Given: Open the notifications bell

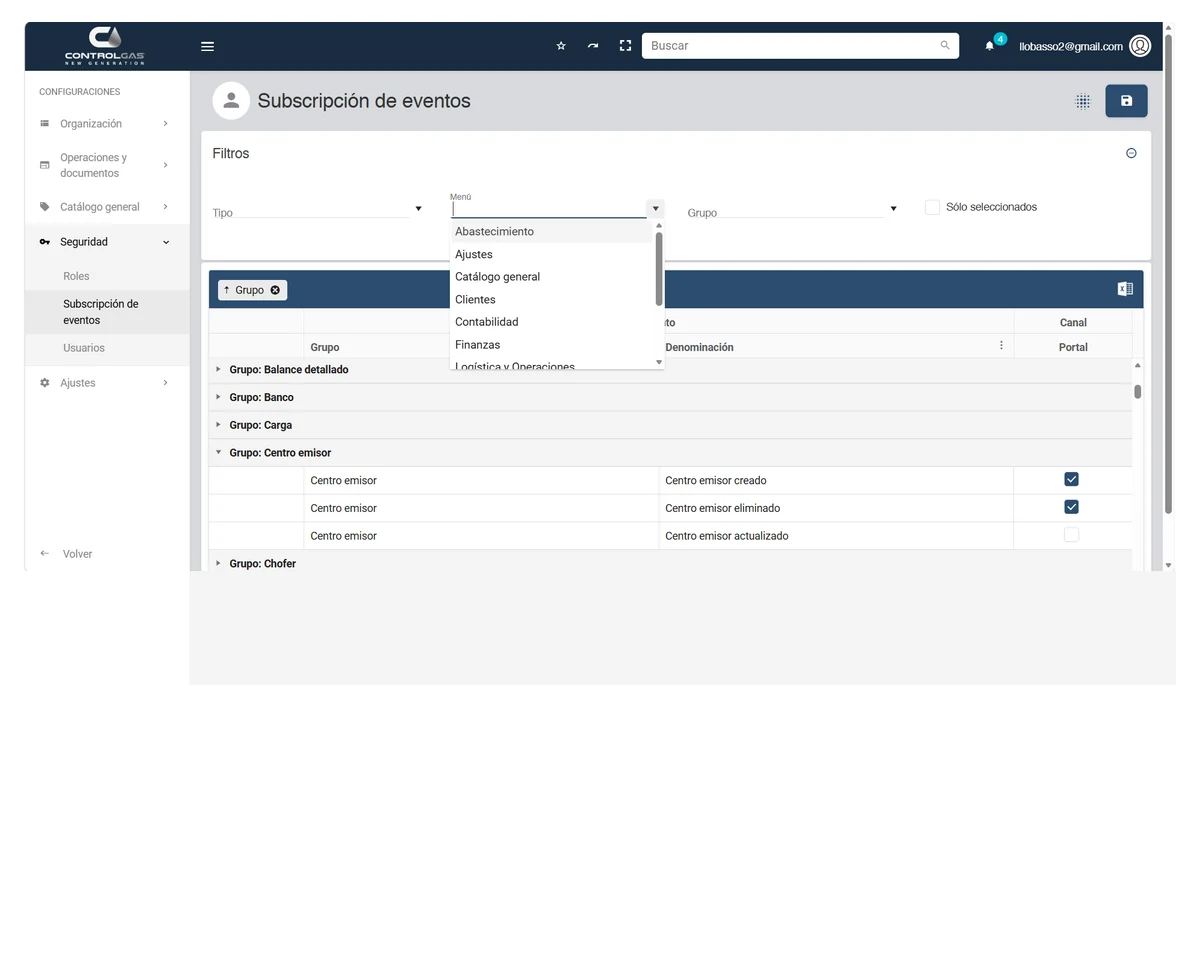Looking at the screenshot, I should tap(989, 46).
